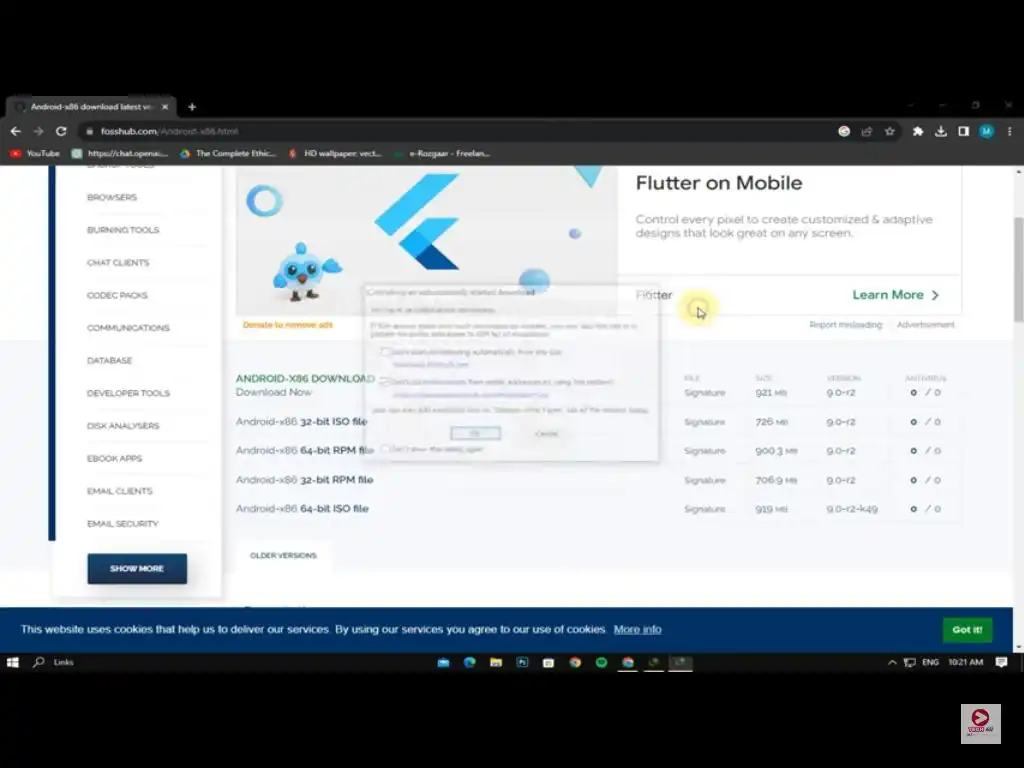Viewport: 1024px width, 768px height.
Task: Open Signature for 64-bit RPM row
Action: [705, 451]
